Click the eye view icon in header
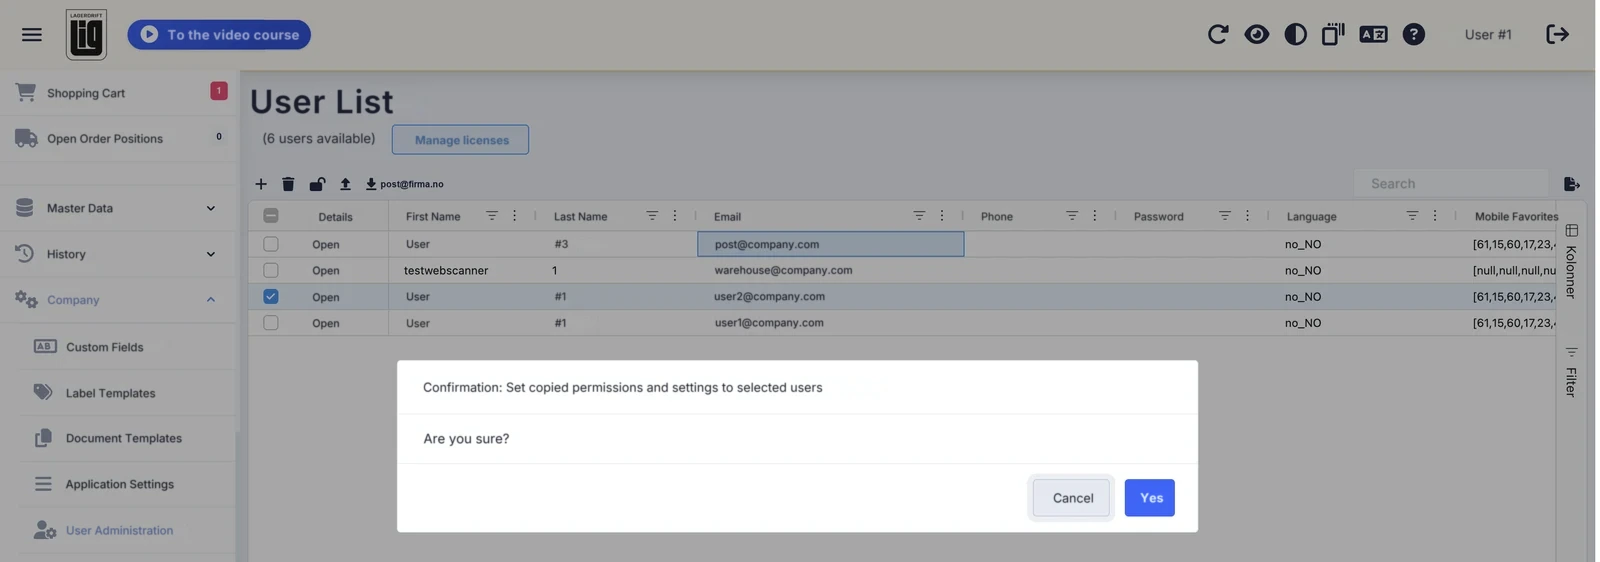This screenshot has width=1600, height=562. [1256, 34]
